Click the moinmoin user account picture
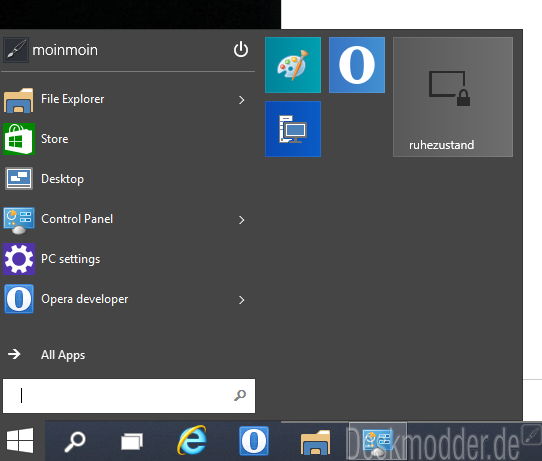The height and width of the screenshot is (461, 542). click(16, 50)
